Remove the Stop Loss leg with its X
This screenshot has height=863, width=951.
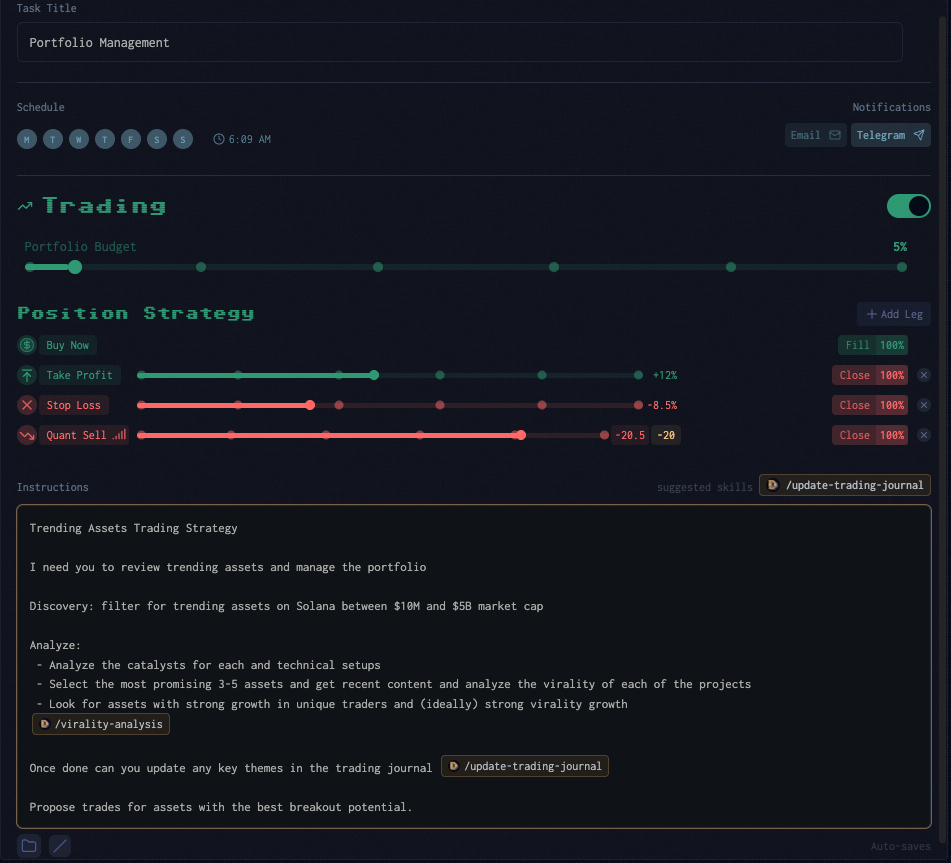coord(923,405)
